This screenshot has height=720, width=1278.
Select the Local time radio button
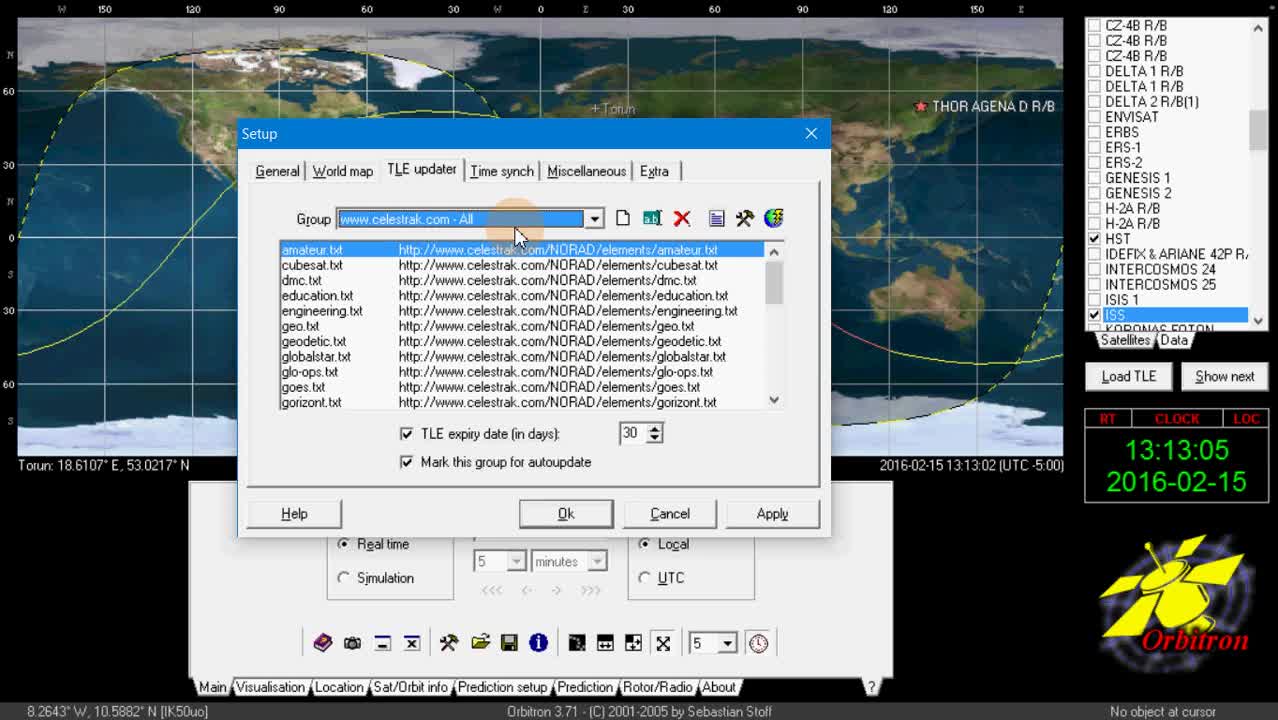pyautogui.click(x=644, y=544)
